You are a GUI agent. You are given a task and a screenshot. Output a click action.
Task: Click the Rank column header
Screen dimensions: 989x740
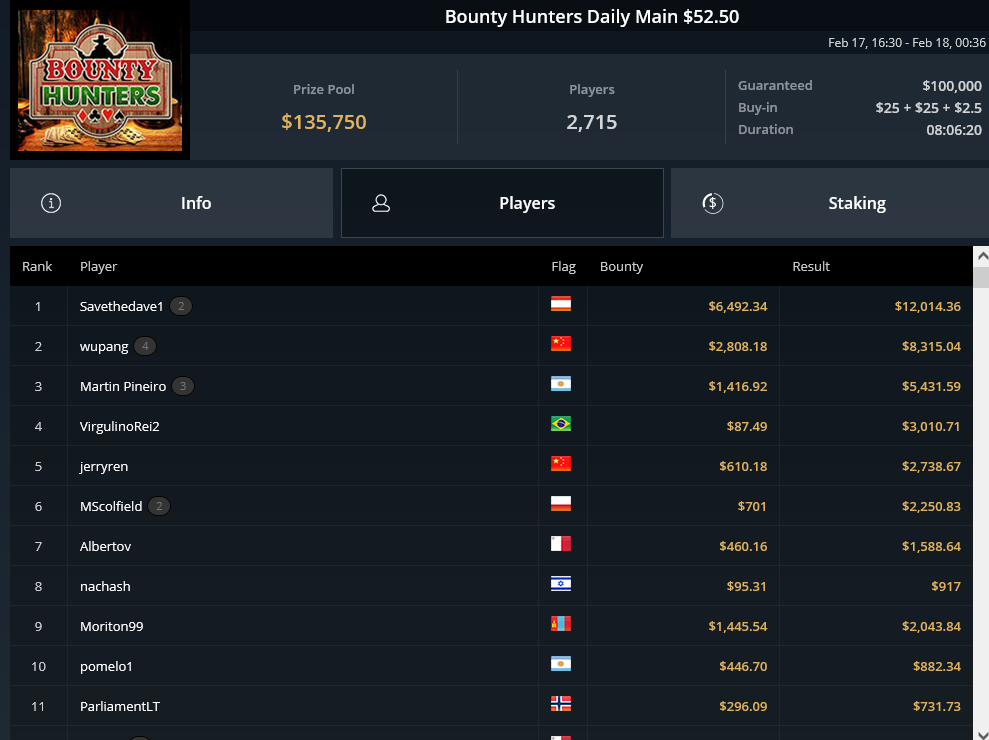click(37, 266)
